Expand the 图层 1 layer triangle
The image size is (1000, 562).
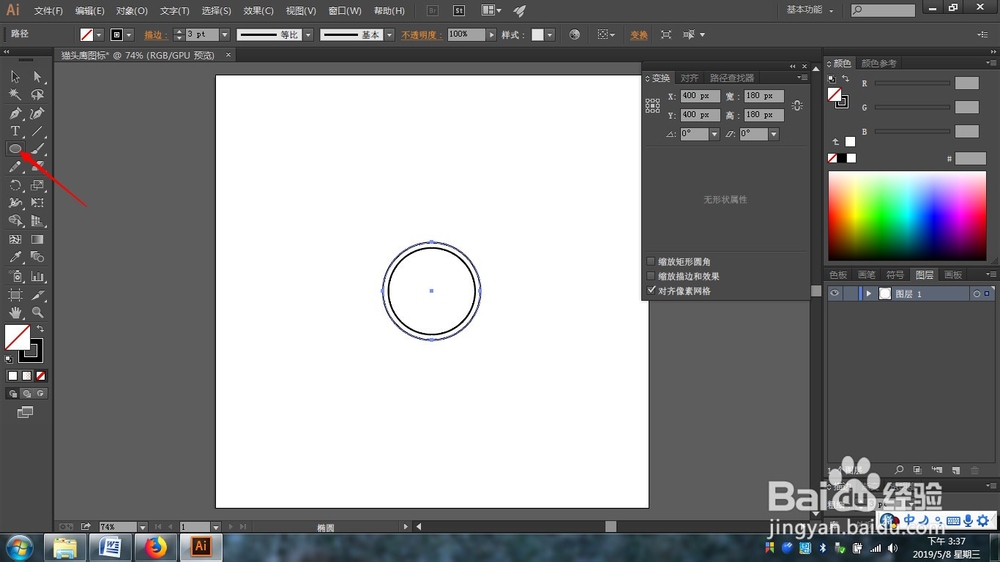coord(868,293)
